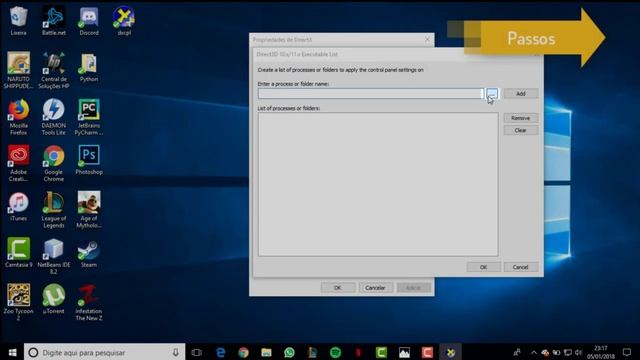Click the volume icon in the system tray

pyautogui.click(x=578, y=352)
